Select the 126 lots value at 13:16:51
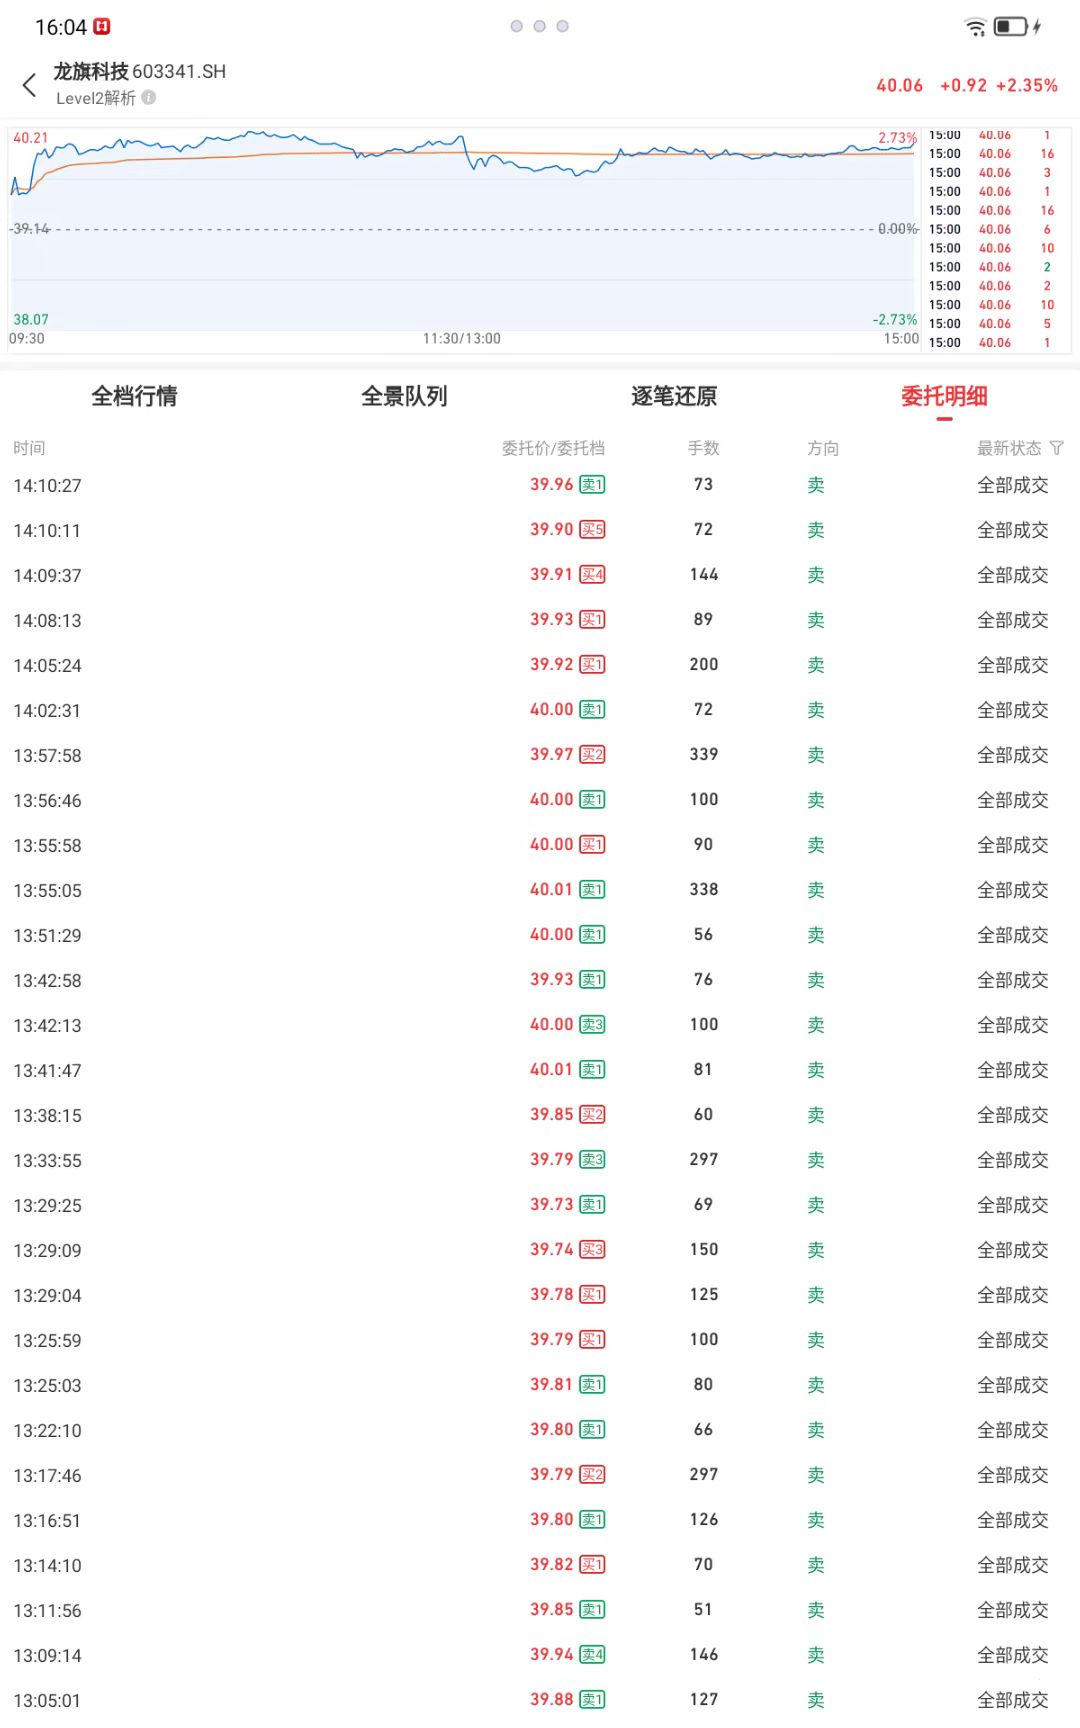The width and height of the screenshot is (1080, 1728). (x=704, y=1519)
